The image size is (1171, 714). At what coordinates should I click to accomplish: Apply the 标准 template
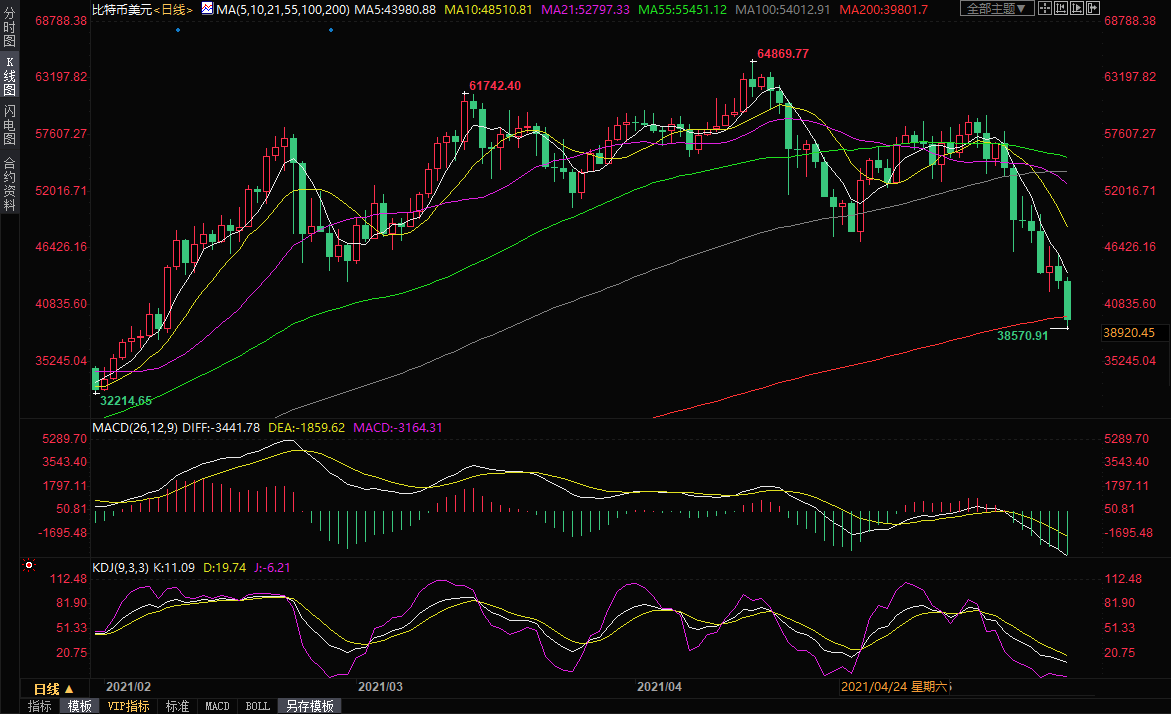178,706
